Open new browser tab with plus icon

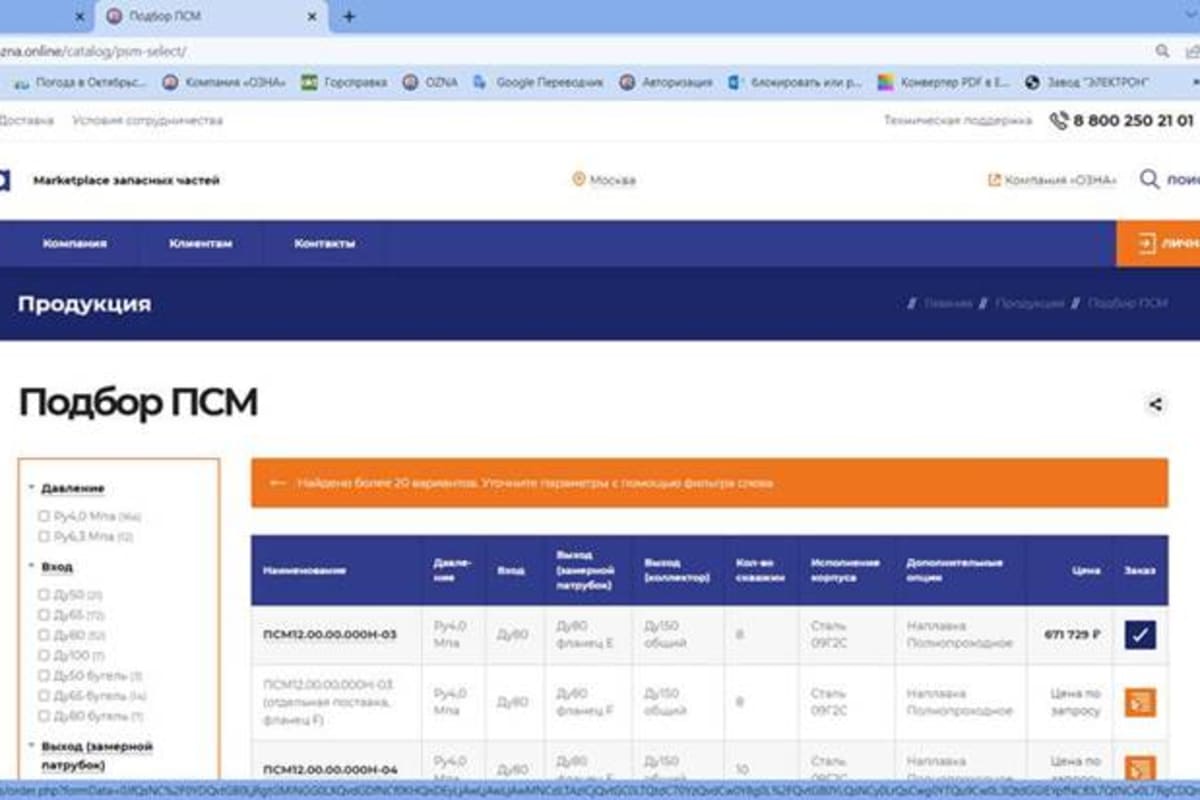click(x=349, y=17)
